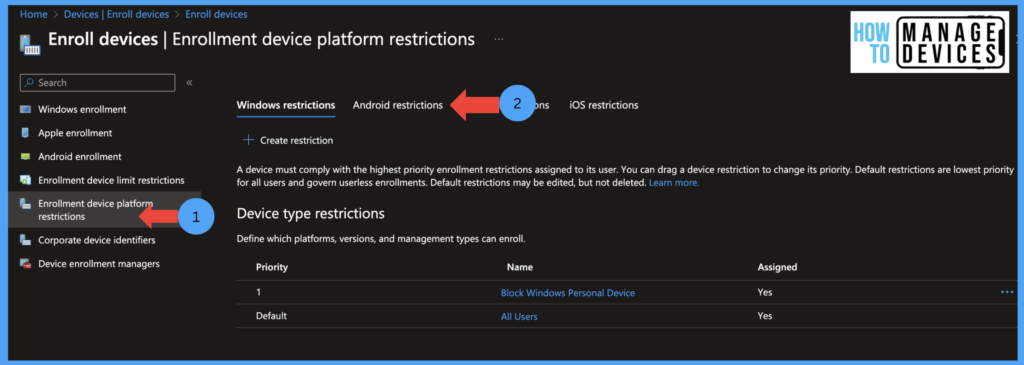Go to Devices | Enroll devices breadcrumb
The width and height of the screenshot is (1024, 365).
[x=116, y=14]
